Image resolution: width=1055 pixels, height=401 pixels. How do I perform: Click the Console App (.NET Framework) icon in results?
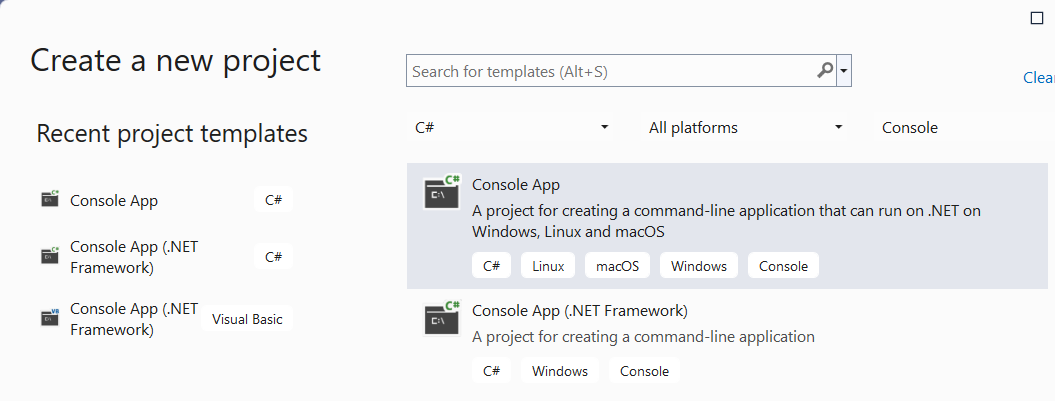tap(442, 318)
